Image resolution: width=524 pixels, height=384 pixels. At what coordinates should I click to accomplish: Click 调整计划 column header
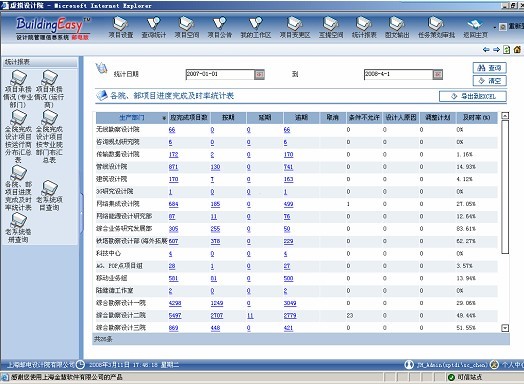coord(437,118)
